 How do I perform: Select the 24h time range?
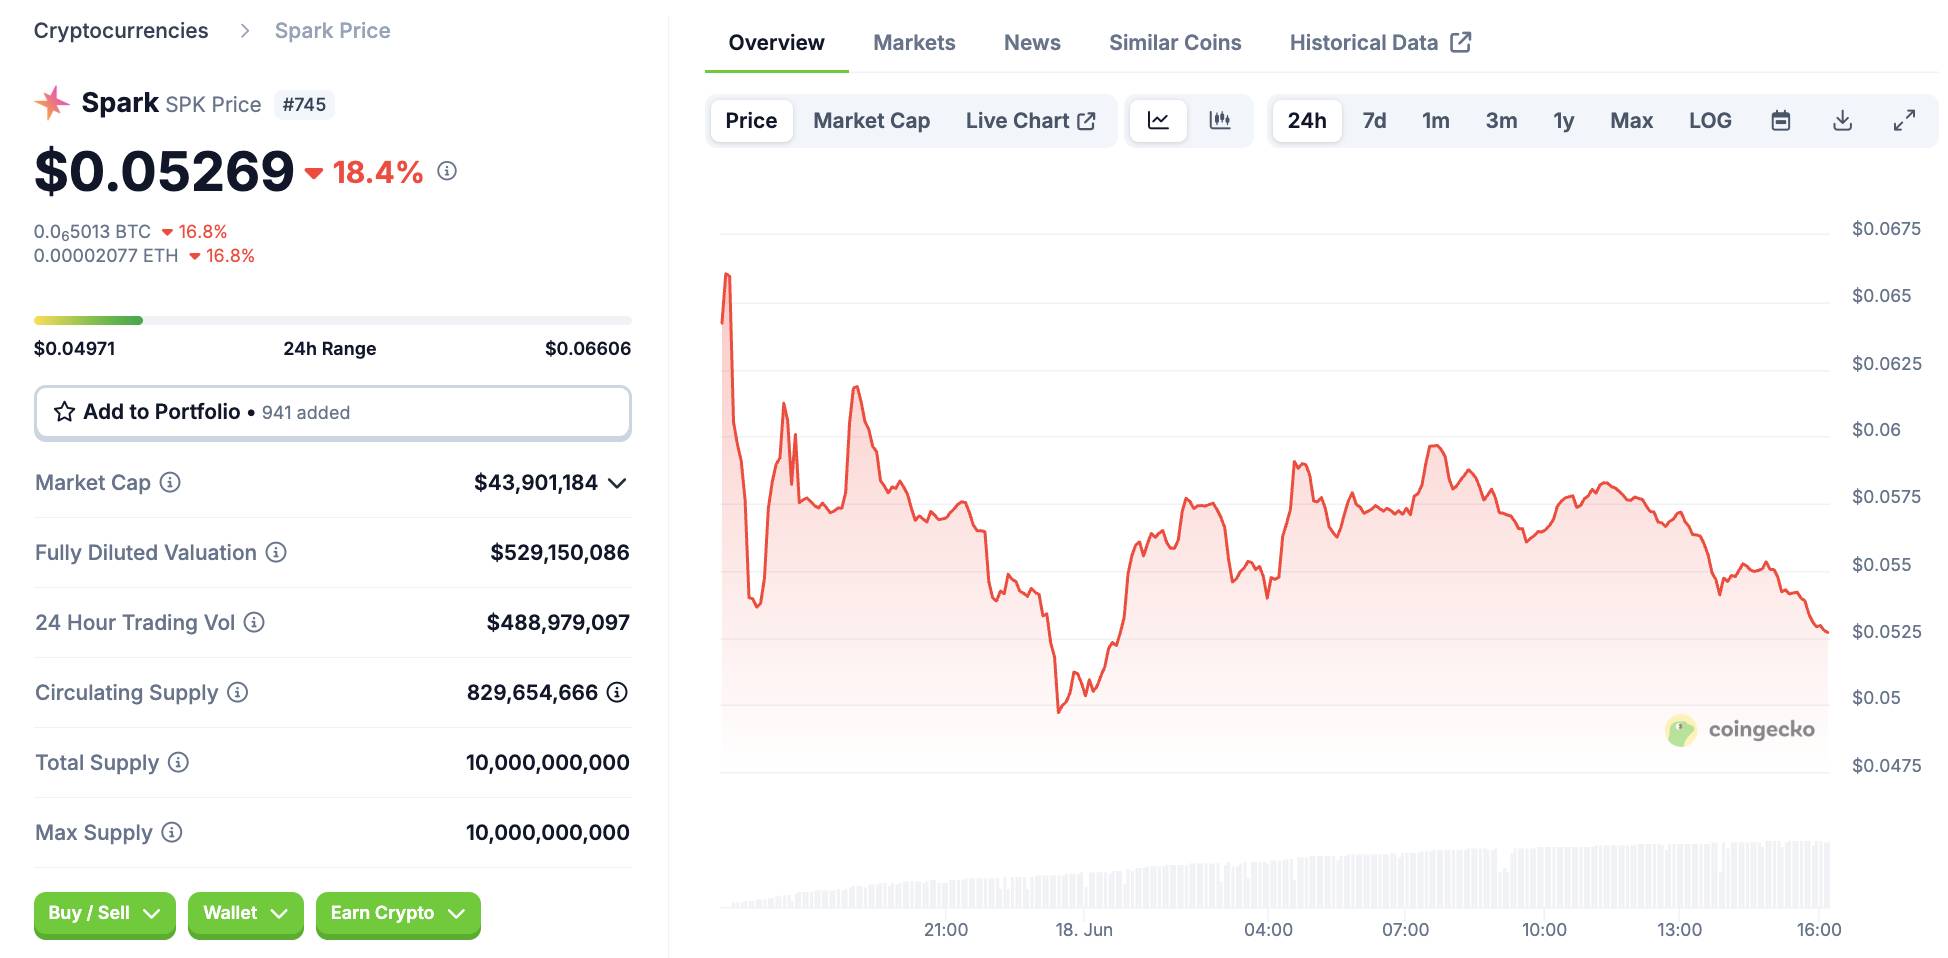(1307, 121)
